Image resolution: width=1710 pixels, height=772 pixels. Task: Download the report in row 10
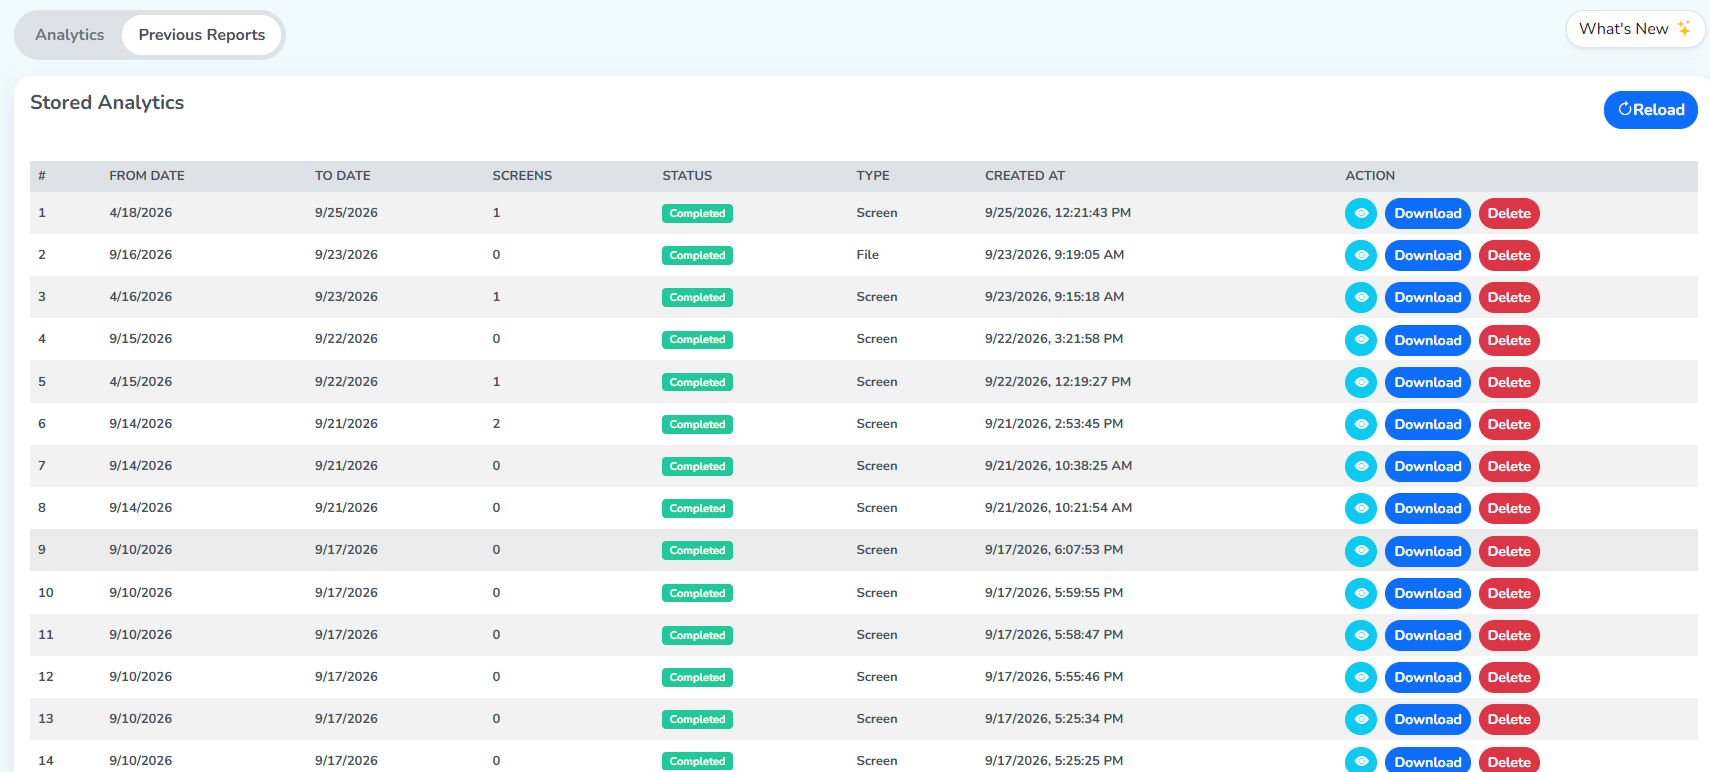[x=1428, y=593]
